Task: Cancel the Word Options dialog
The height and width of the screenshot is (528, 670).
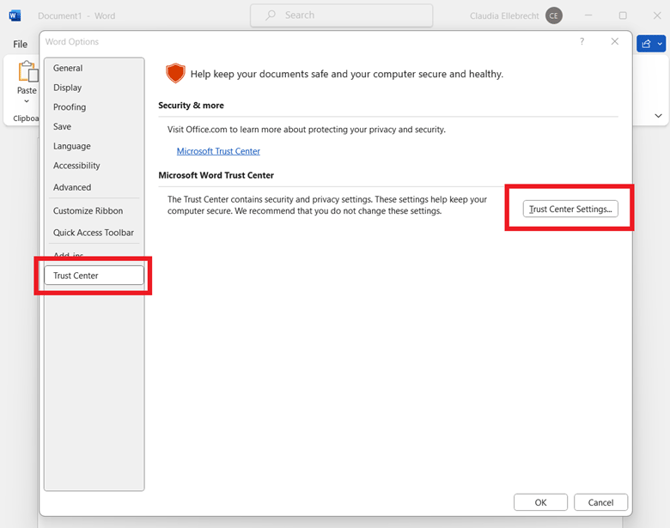Action: point(600,502)
